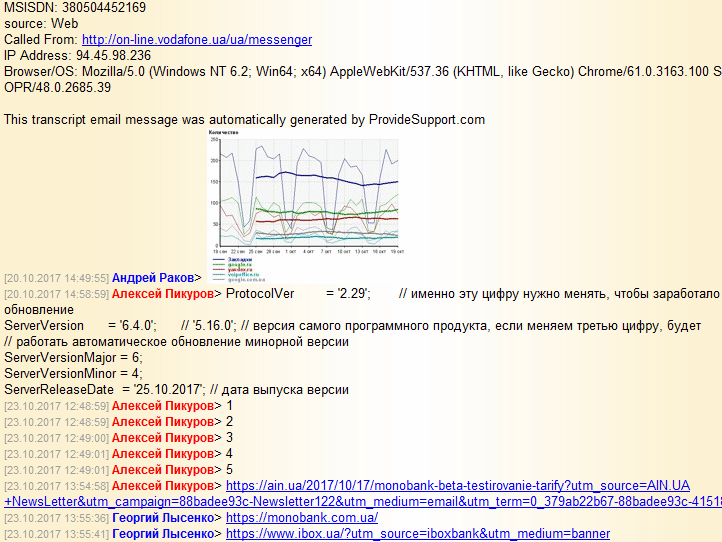Click the 'ServerVersionMajor = 6;' line
This screenshot has width=722, height=542.
[73, 358]
